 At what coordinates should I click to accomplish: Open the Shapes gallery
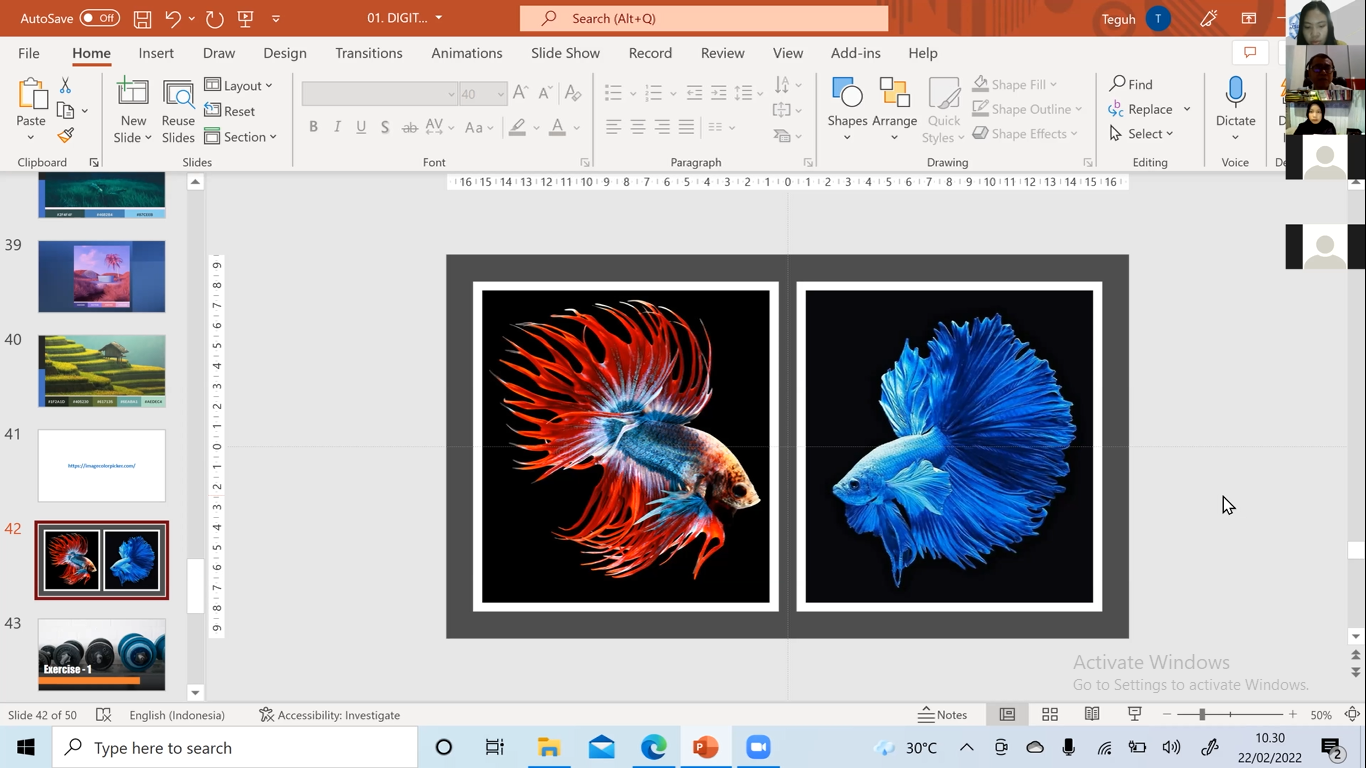pos(847,108)
